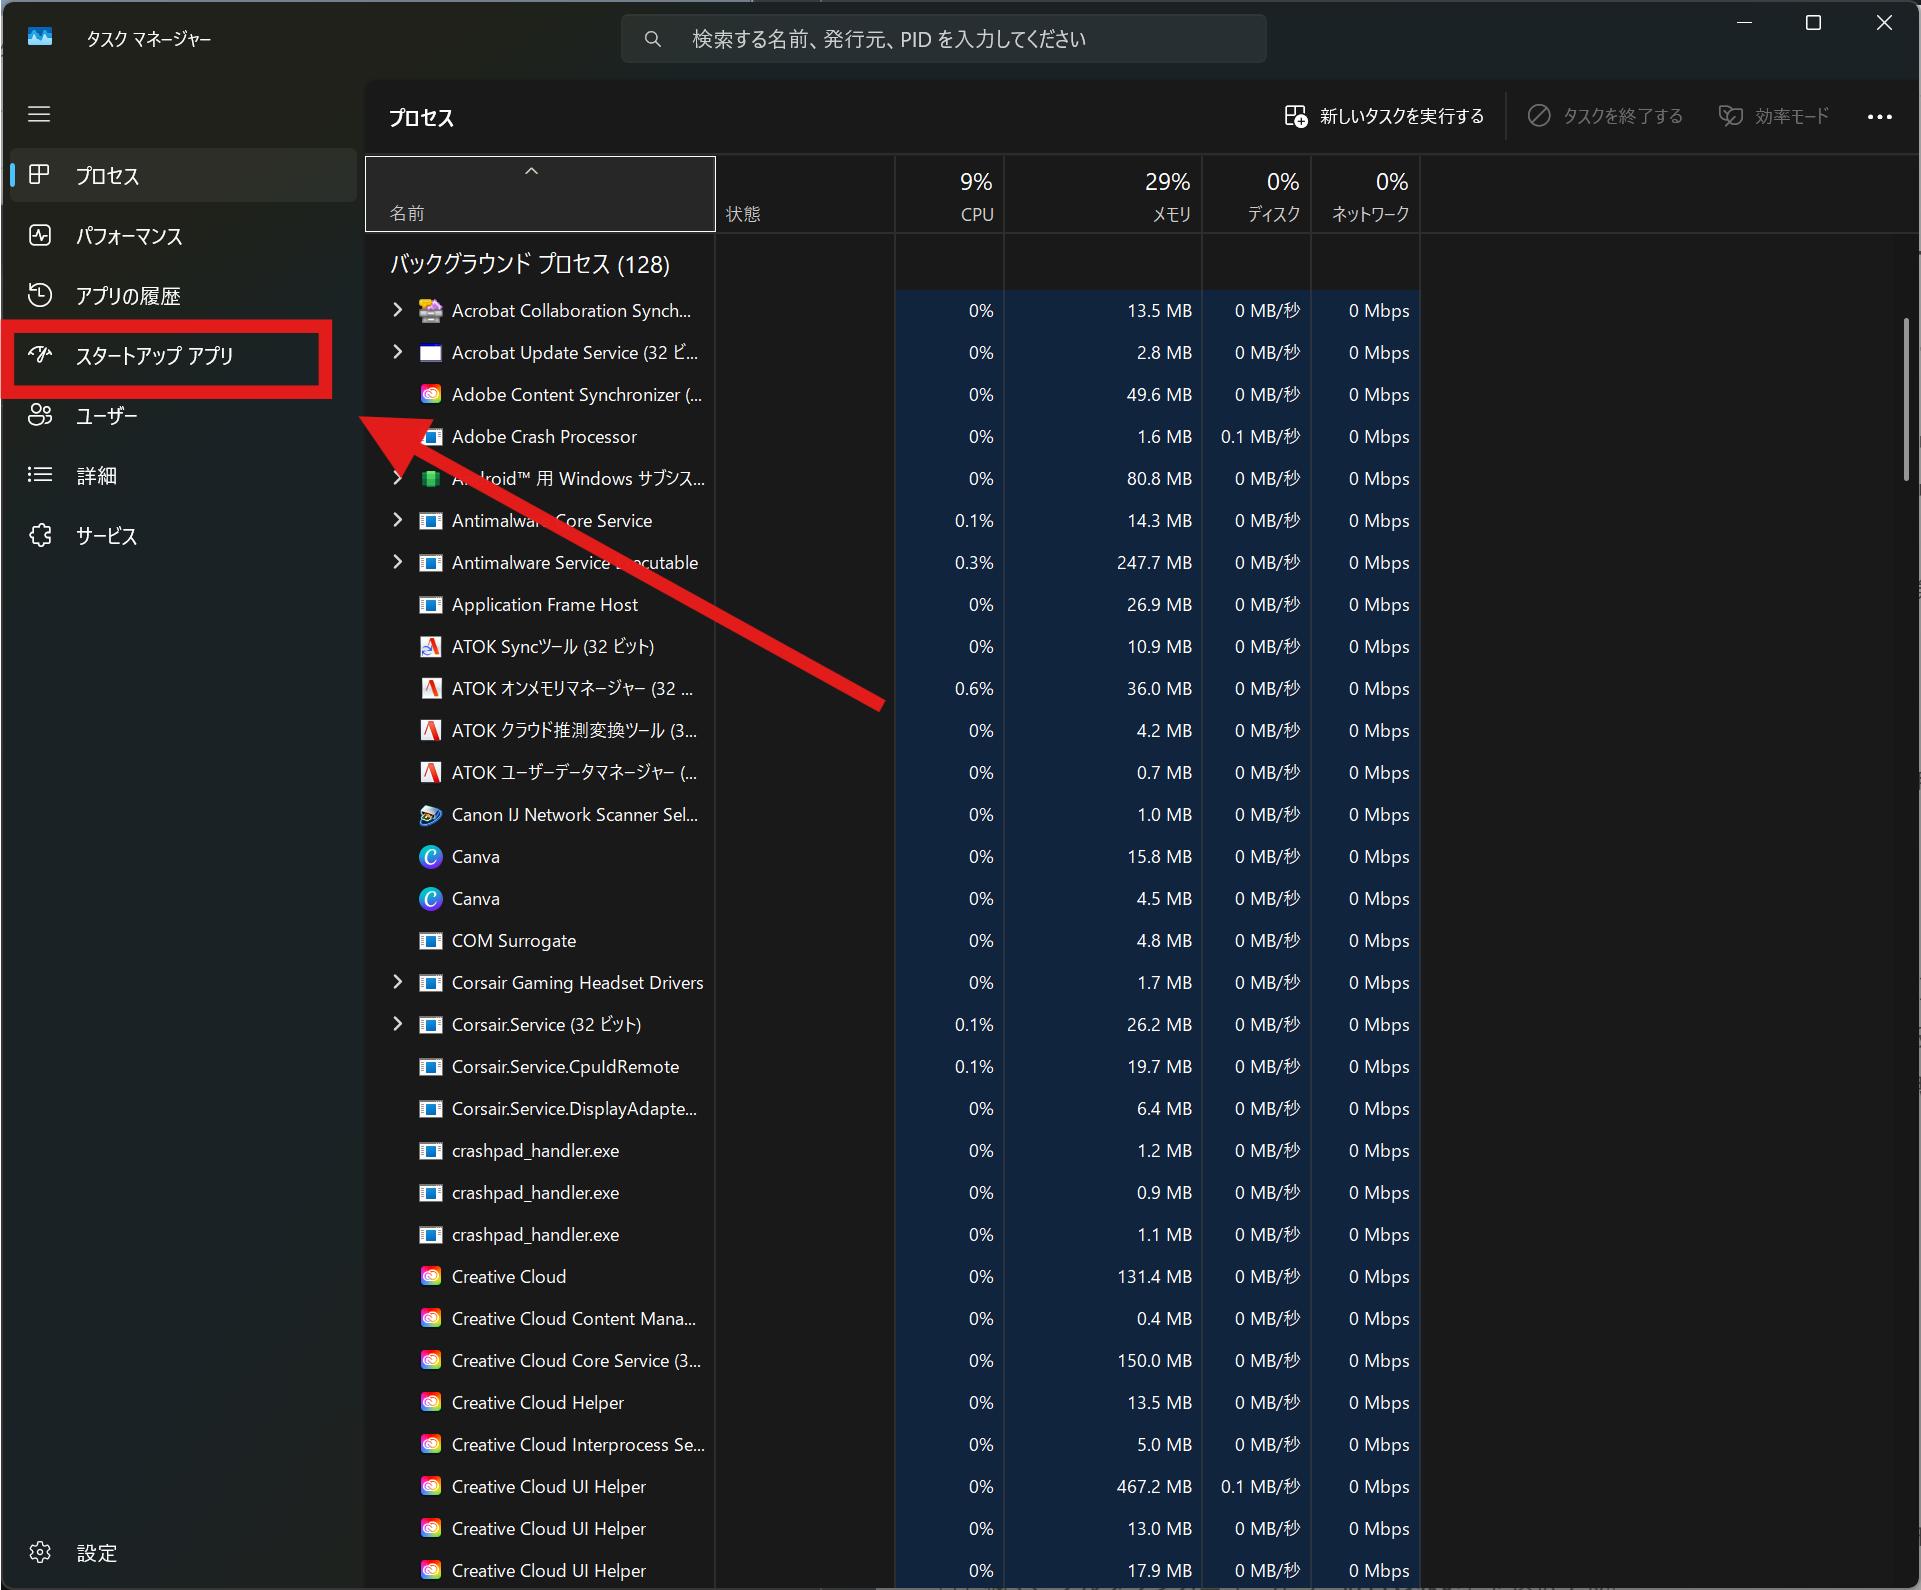Click 効率モード button
1921x1590 pixels.
tap(1774, 117)
